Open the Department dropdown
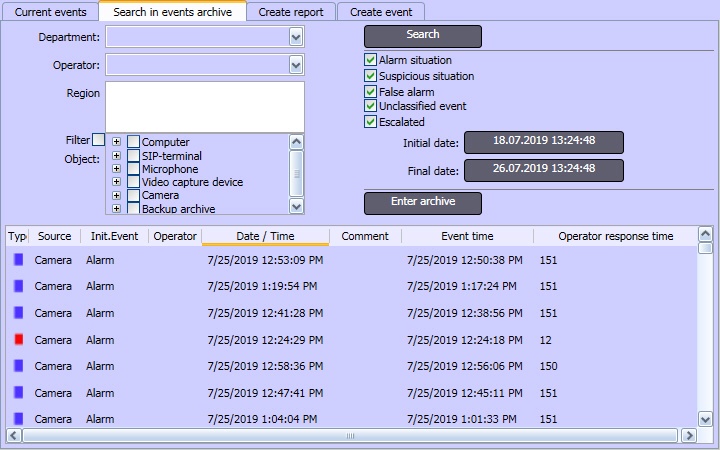This screenshot has height=450, width=720. (x=296, y=37)
